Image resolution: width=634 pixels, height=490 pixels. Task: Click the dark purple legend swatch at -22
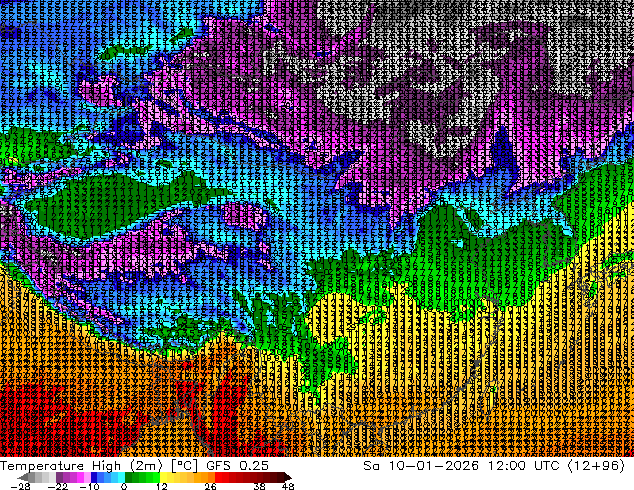click(59, 477)
